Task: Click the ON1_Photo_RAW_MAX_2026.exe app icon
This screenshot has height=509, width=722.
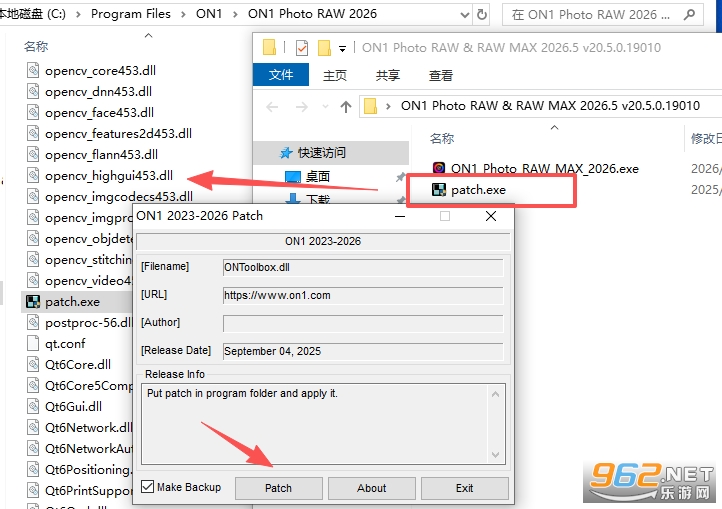Action: click(439, 168)
